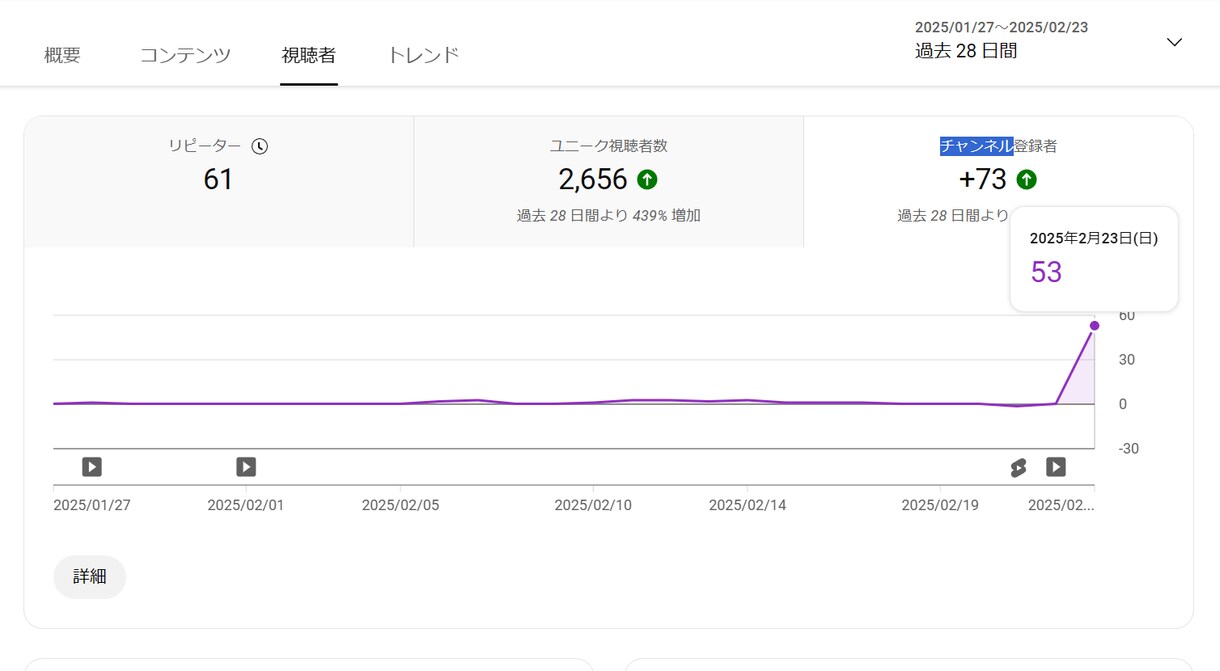The image size is (1220, 671).
Task: Click the 2025/02/05 axis label
Action: pyautogui.click(x=400, y=505)
